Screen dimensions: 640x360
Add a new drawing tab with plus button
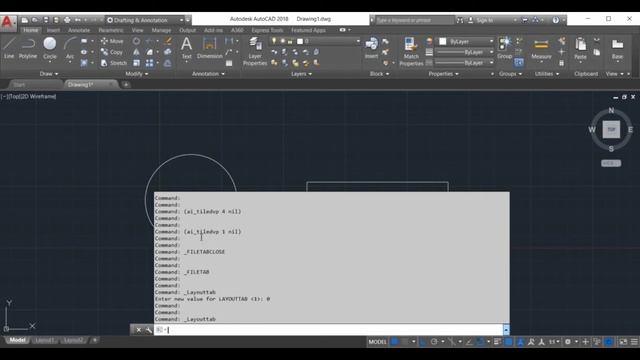point(126,84)
